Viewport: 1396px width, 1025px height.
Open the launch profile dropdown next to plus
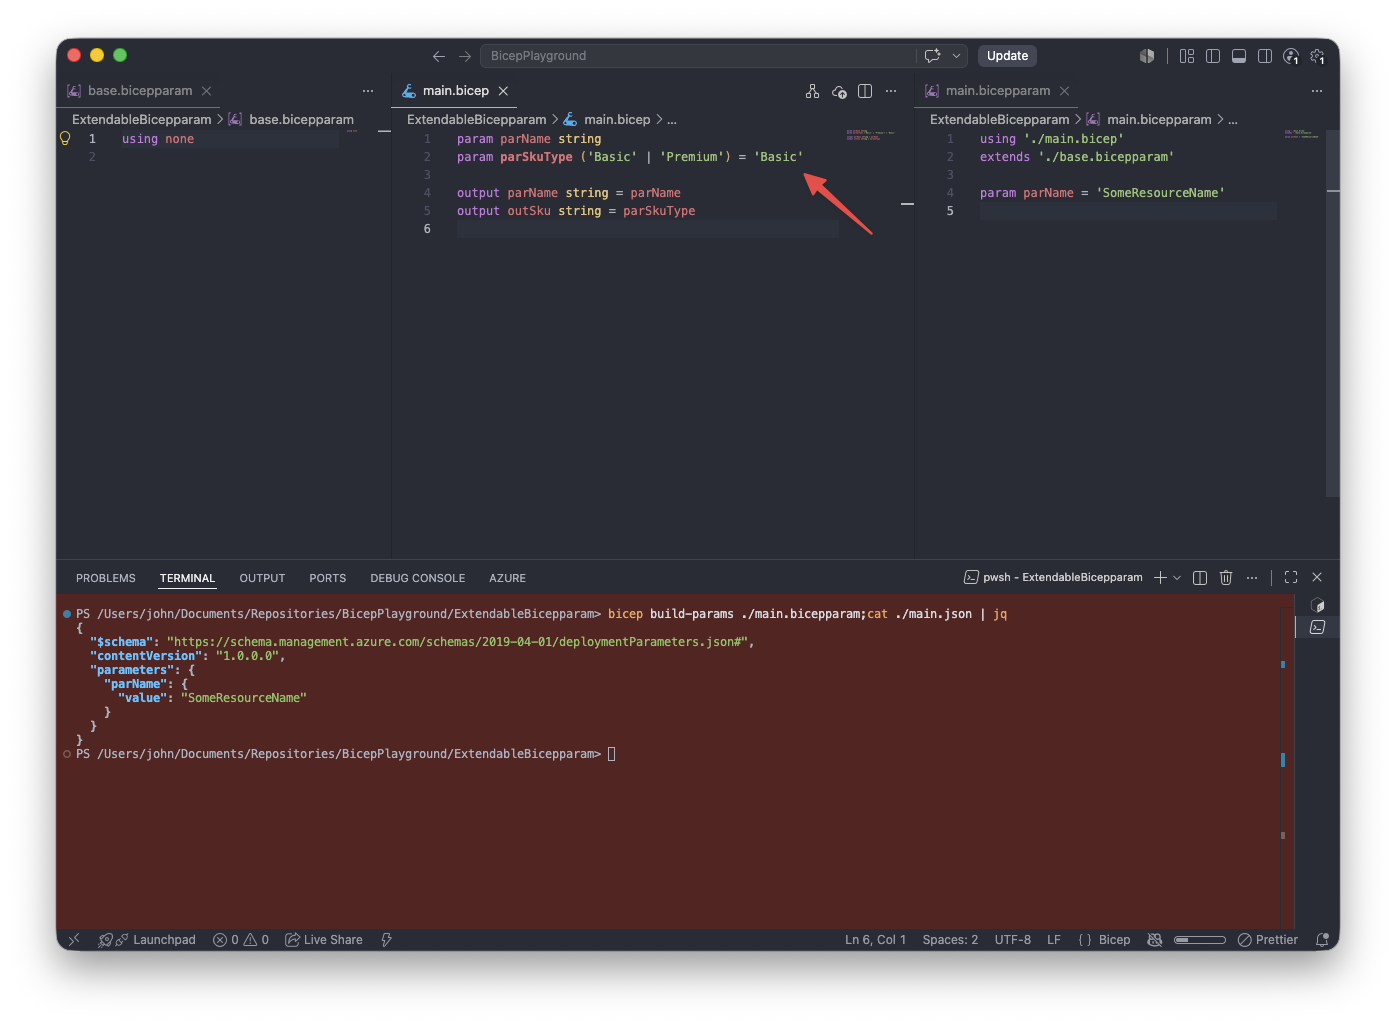point(1177,577)
